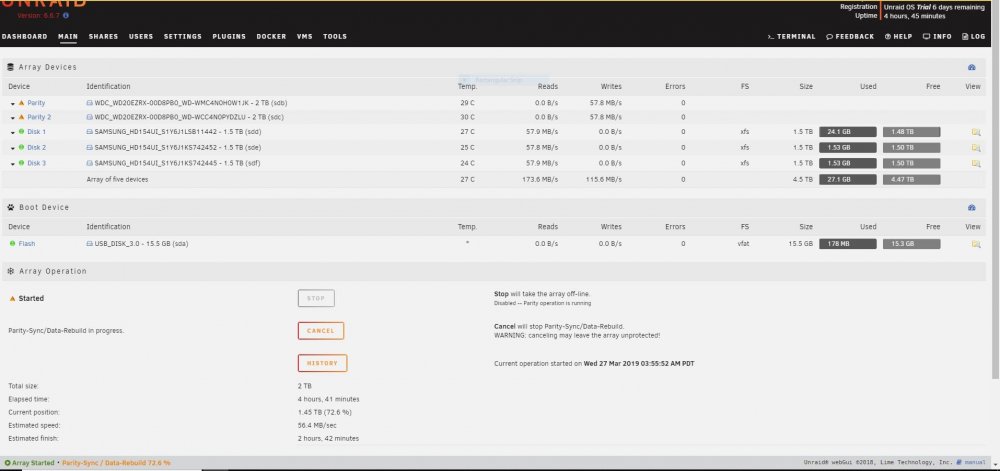Open the Parity device link

[x=36, y=103]
